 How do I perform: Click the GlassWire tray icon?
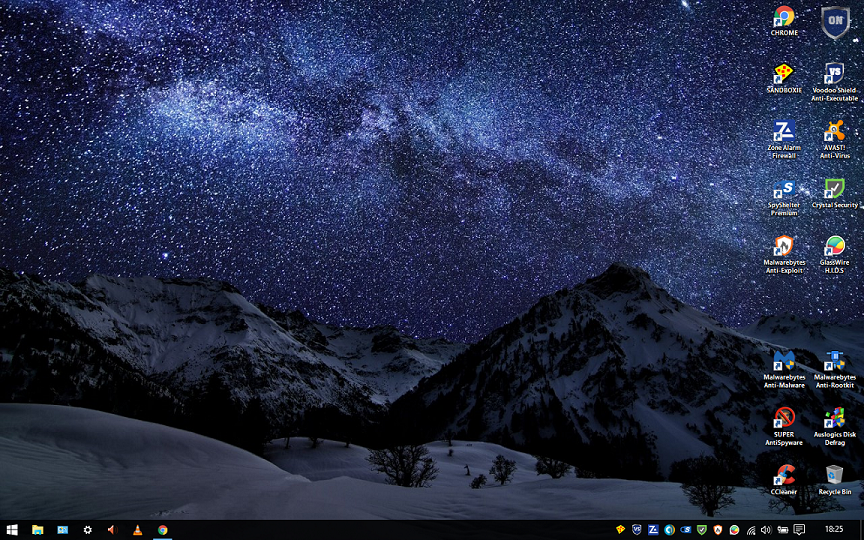[734, 530]
